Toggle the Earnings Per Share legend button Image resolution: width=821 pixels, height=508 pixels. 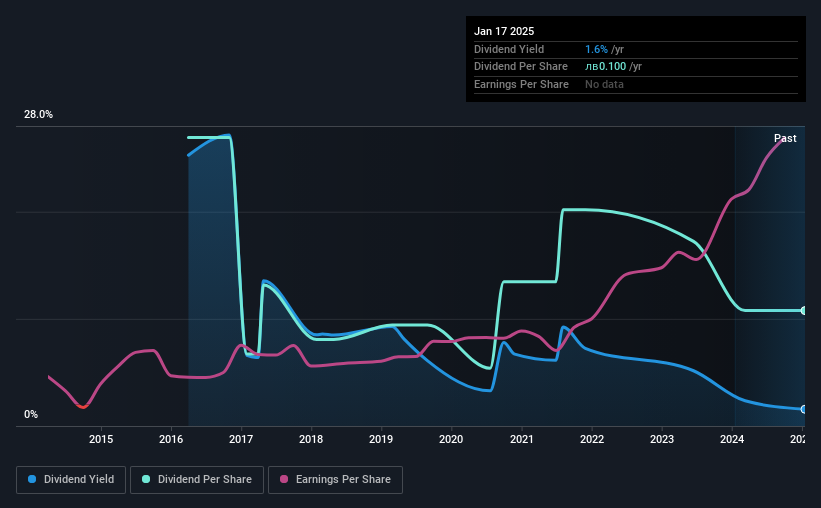[335, 480]
